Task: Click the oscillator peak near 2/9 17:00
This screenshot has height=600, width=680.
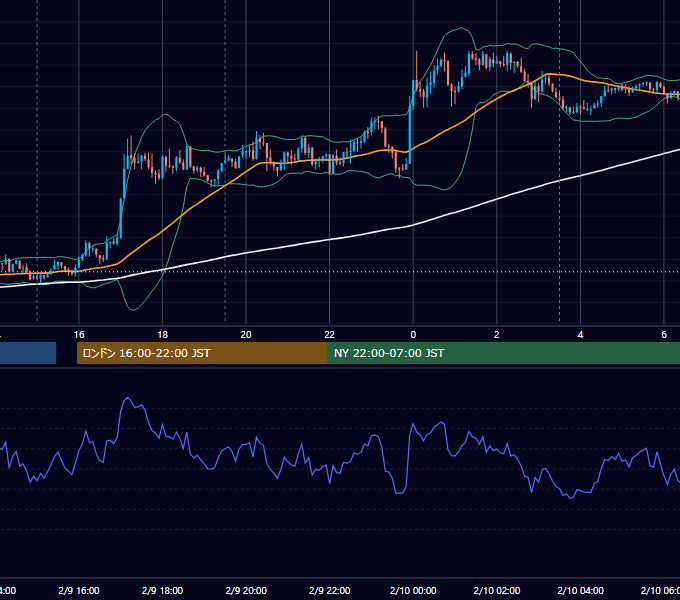Action: [x=127, y=398]
